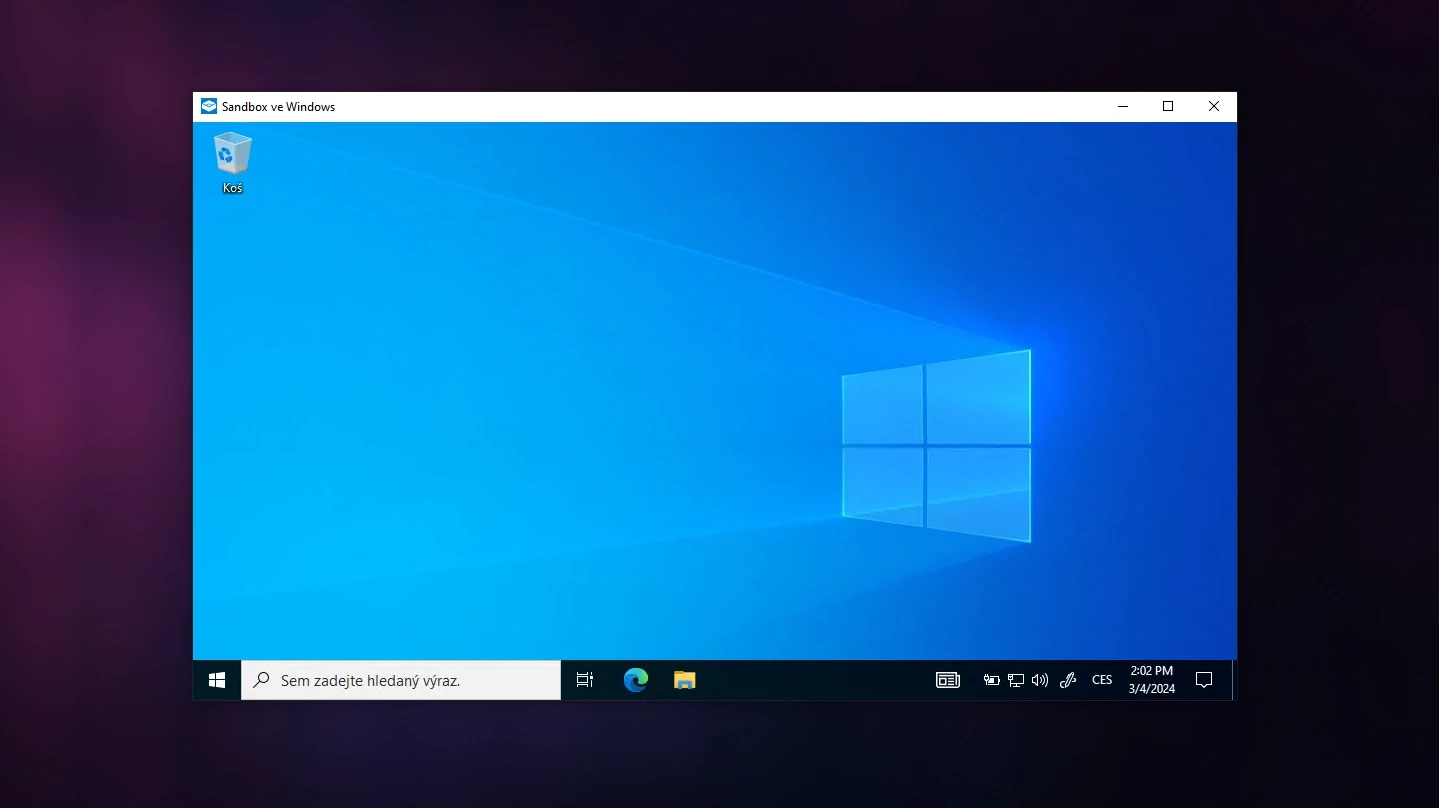This screenshot has width=1439, height=808.
Task: Minimize the Sandbox ve Windows window
Action: (1123, 106)
